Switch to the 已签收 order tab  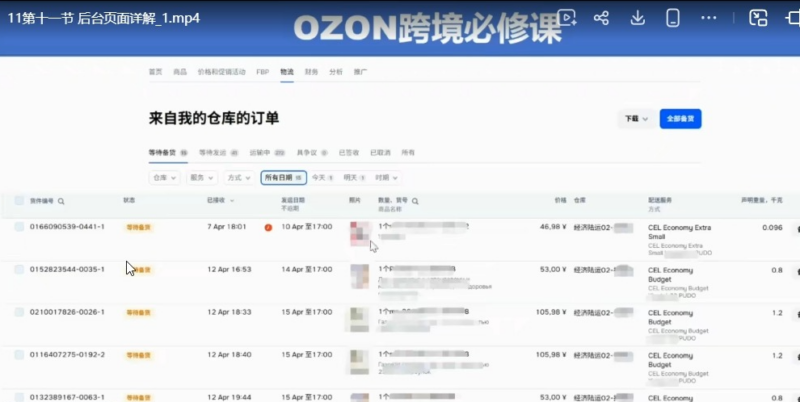click(x=348, y=153)
